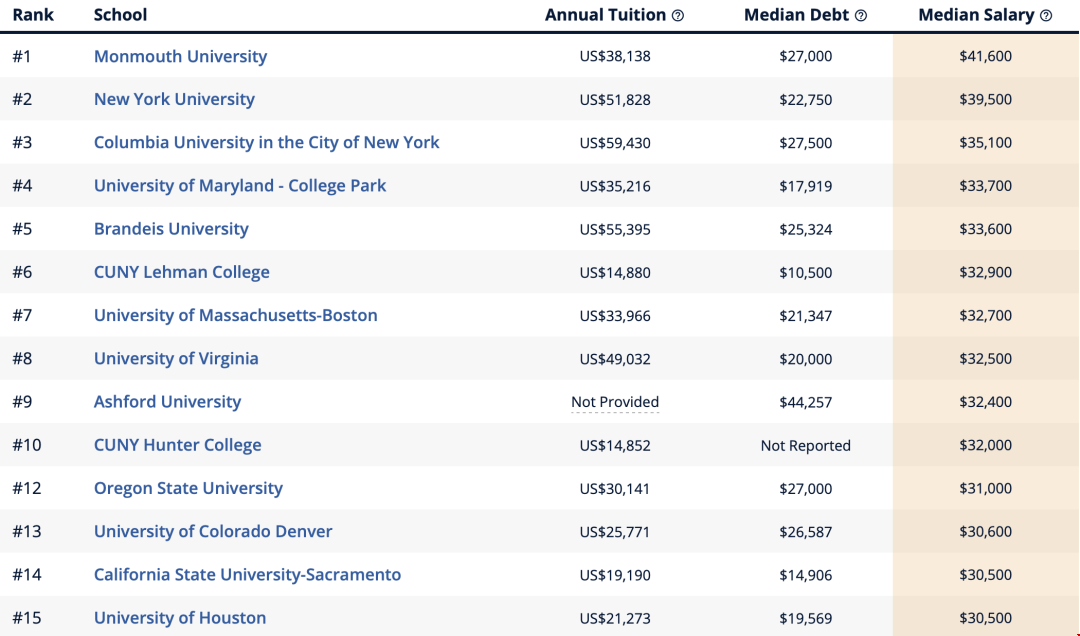This screenshot has width=1080, height=636.
Task: Open California State University-Sacramento link
Action: [247, 575]
